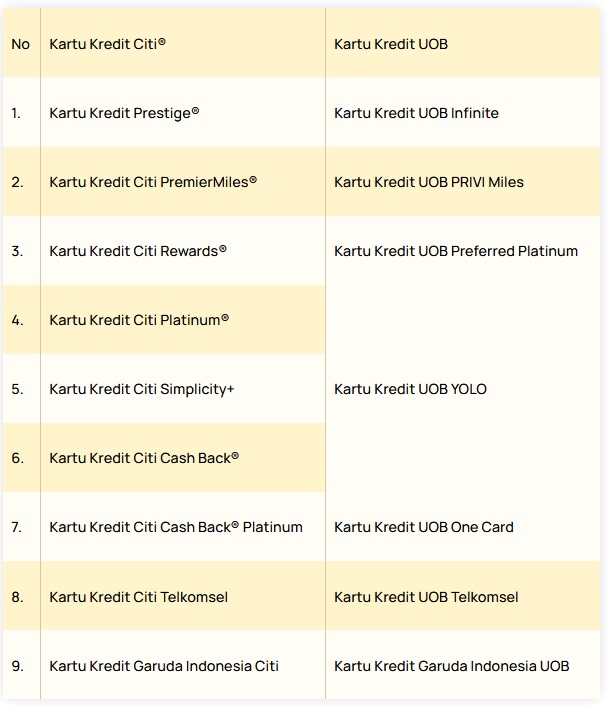This screenshot has width=608, height=705.
Task: Click the "Kartu Kredit UOB" column header
Action: 390,44
